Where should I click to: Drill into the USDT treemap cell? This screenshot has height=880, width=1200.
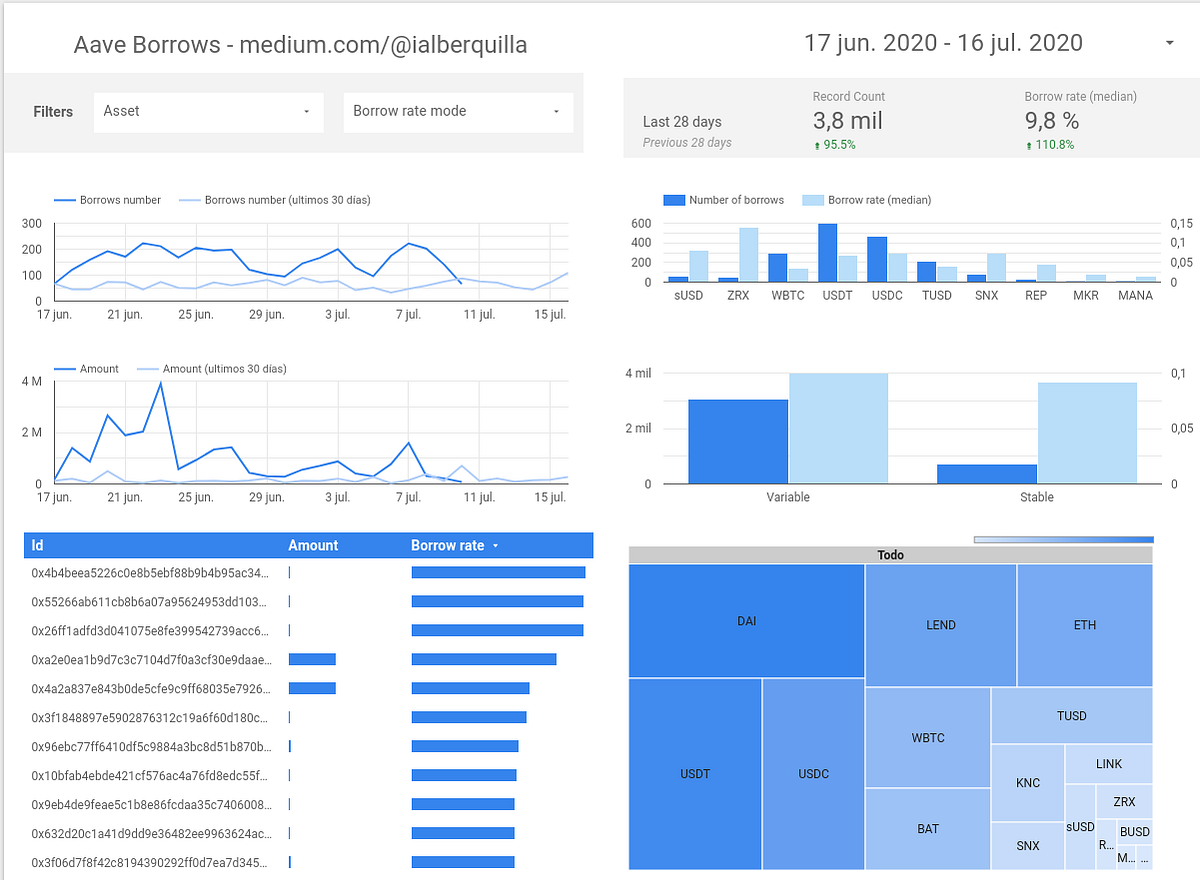tap(694, 773)
